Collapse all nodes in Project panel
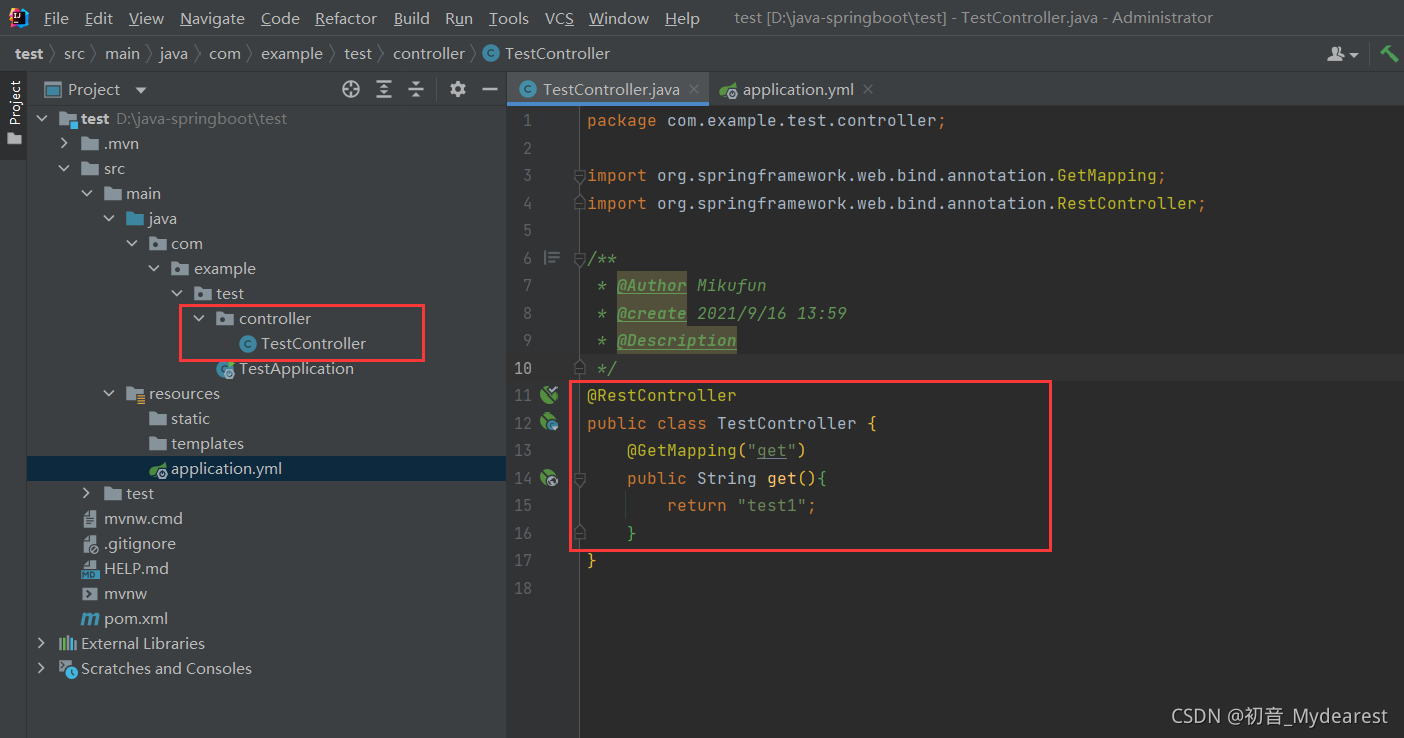This screenshot has width=1404, height=738. click(417, 89)
